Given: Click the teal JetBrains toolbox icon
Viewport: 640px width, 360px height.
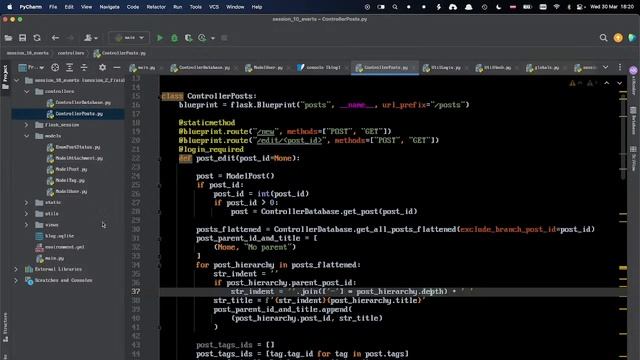Looking at the screenshot, I should (x=632, y=38).
